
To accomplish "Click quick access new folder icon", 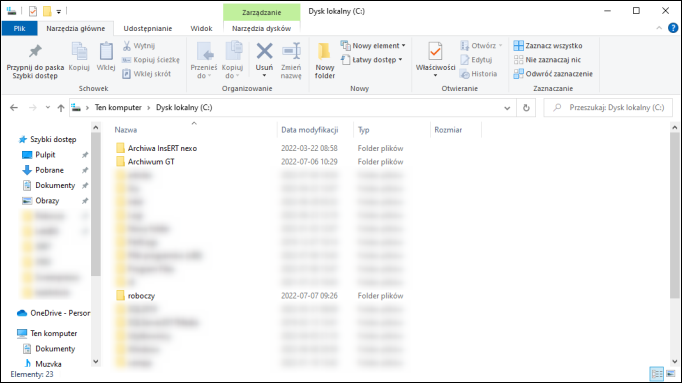I will (x=47, y=11).
